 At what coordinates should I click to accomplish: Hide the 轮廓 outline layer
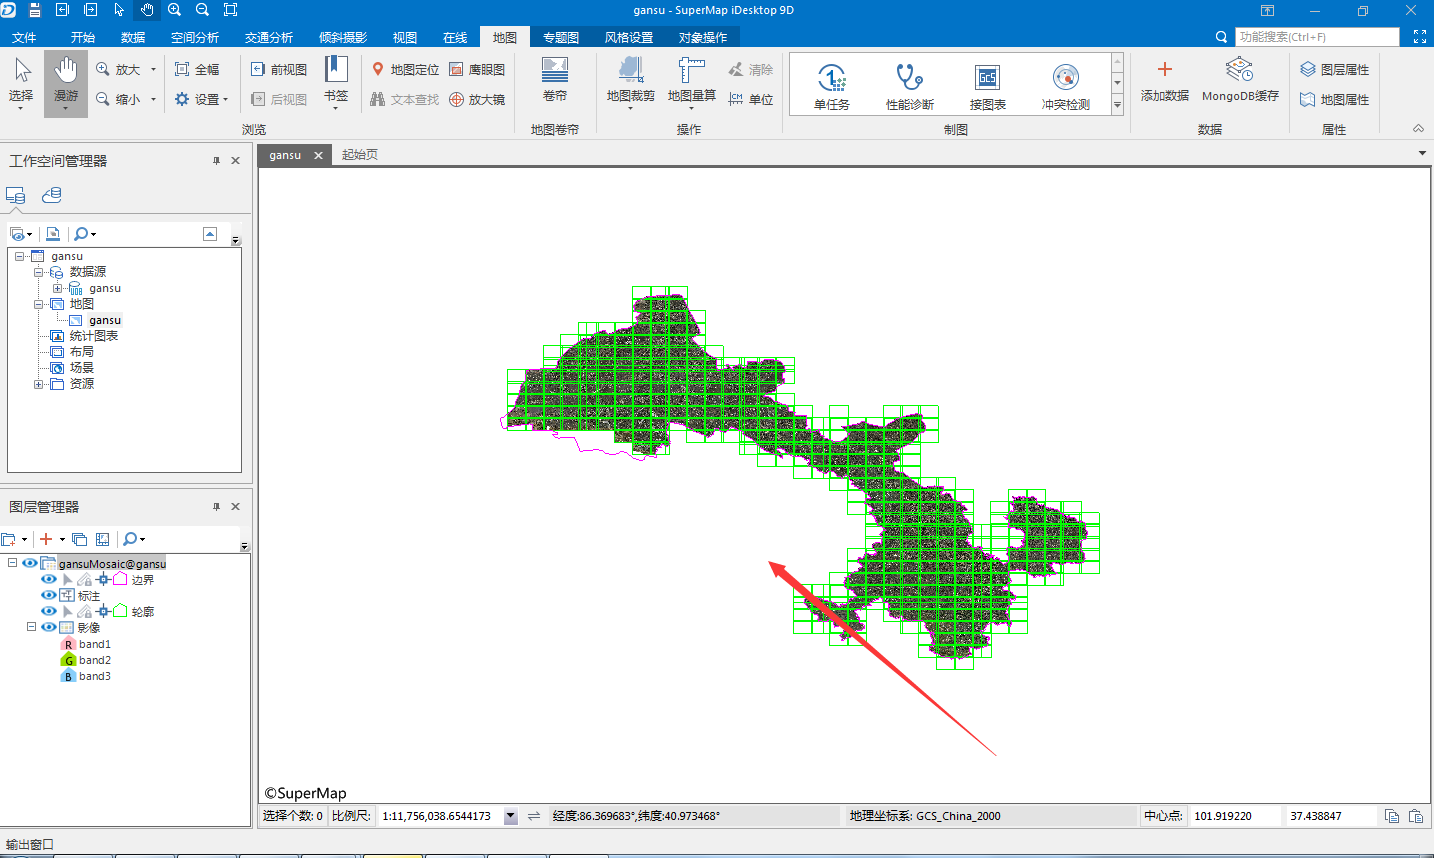(x=48, y=611)
